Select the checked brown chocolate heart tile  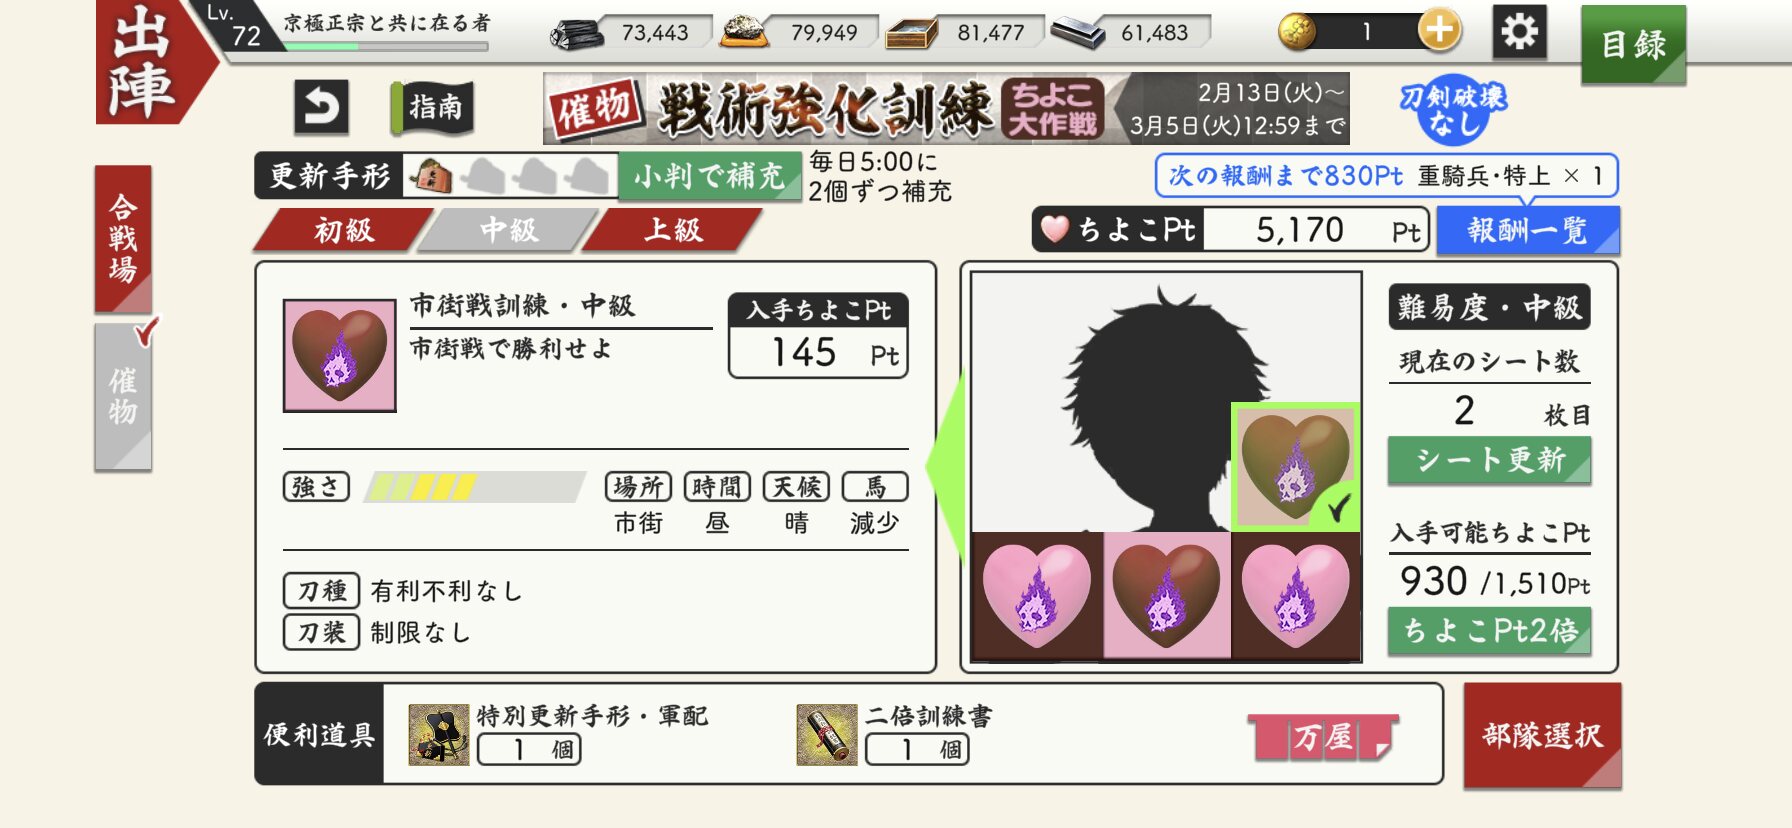[1295, 466]
